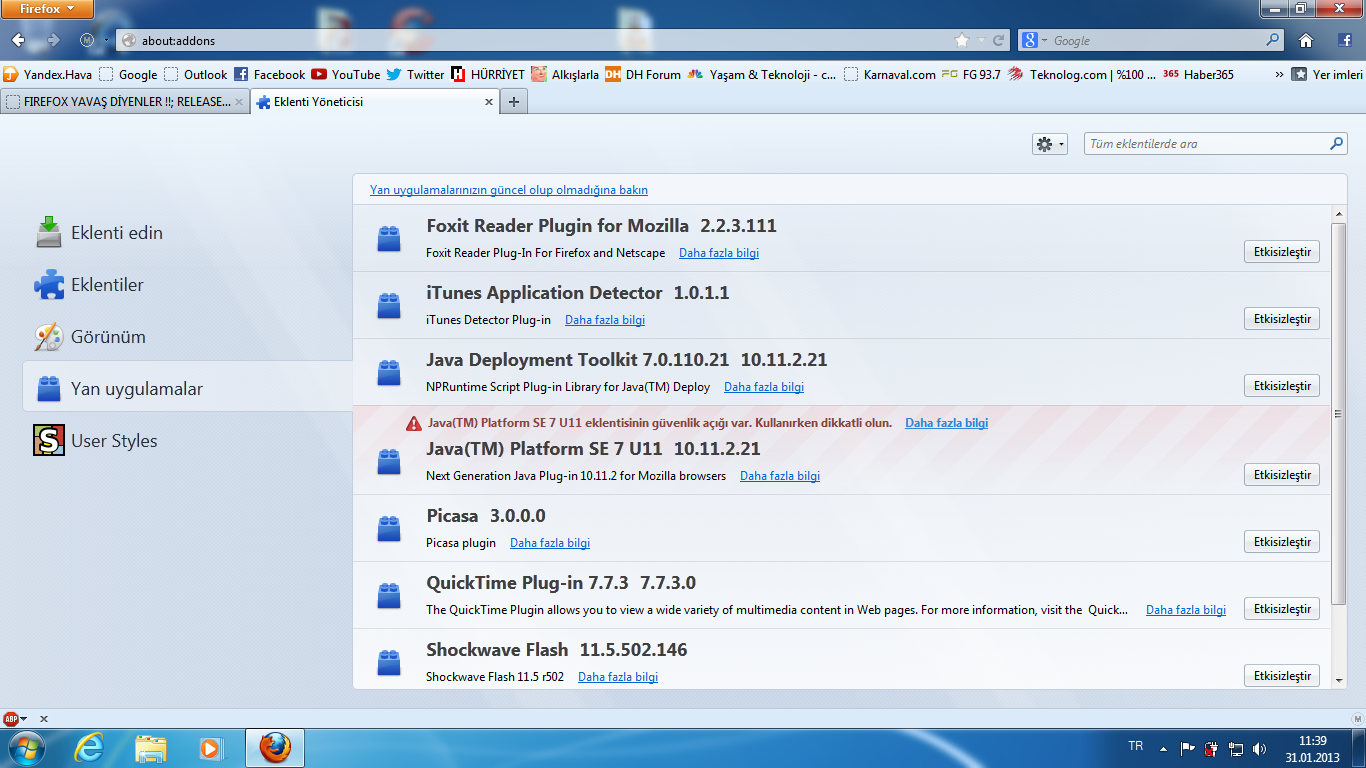Disable Foxit Reader Plugin with Etkisizleştir
Screen dimensions: 1366x768
click(1282, 252)
